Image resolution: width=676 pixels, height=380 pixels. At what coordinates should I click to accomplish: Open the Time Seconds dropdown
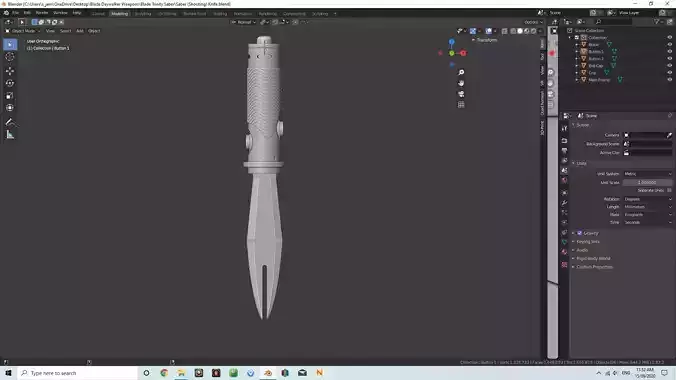tap(648, 223)
